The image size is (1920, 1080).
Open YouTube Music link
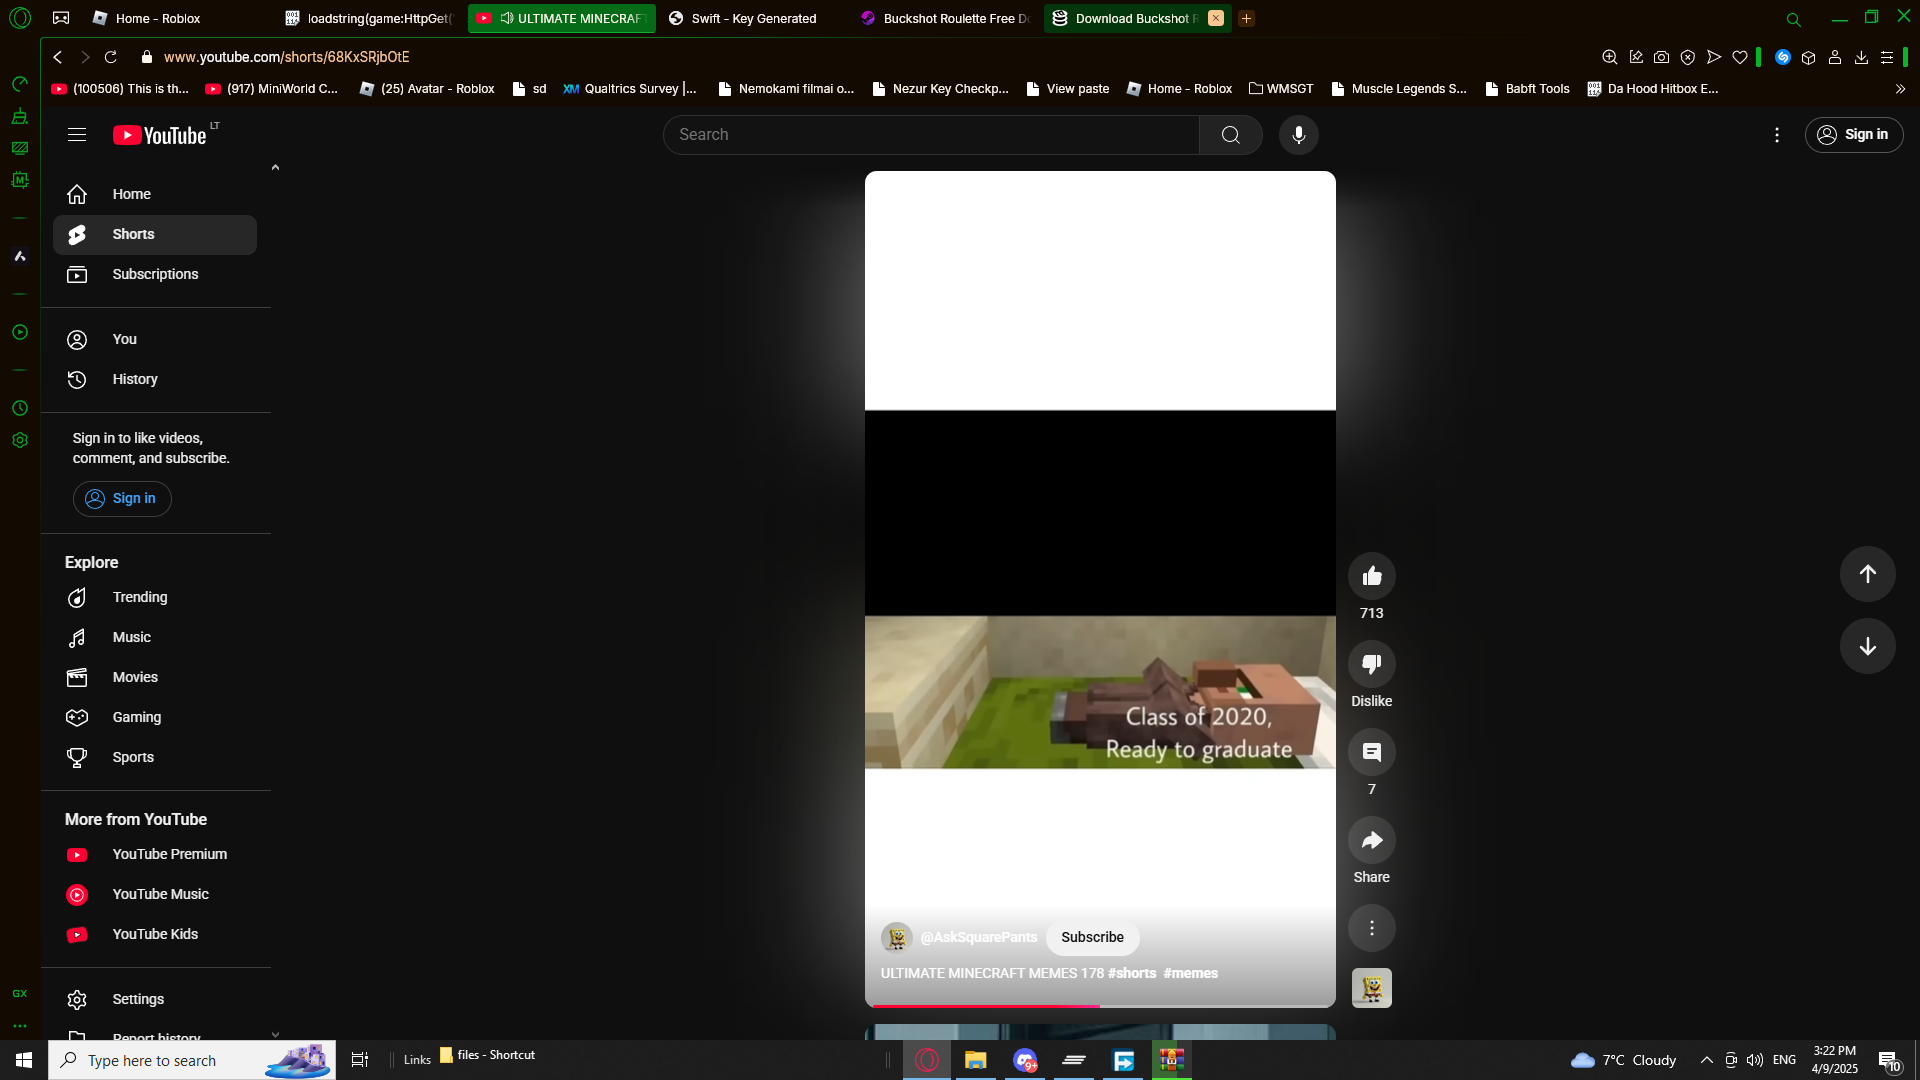pyautogui.click(x=155, y=894)
